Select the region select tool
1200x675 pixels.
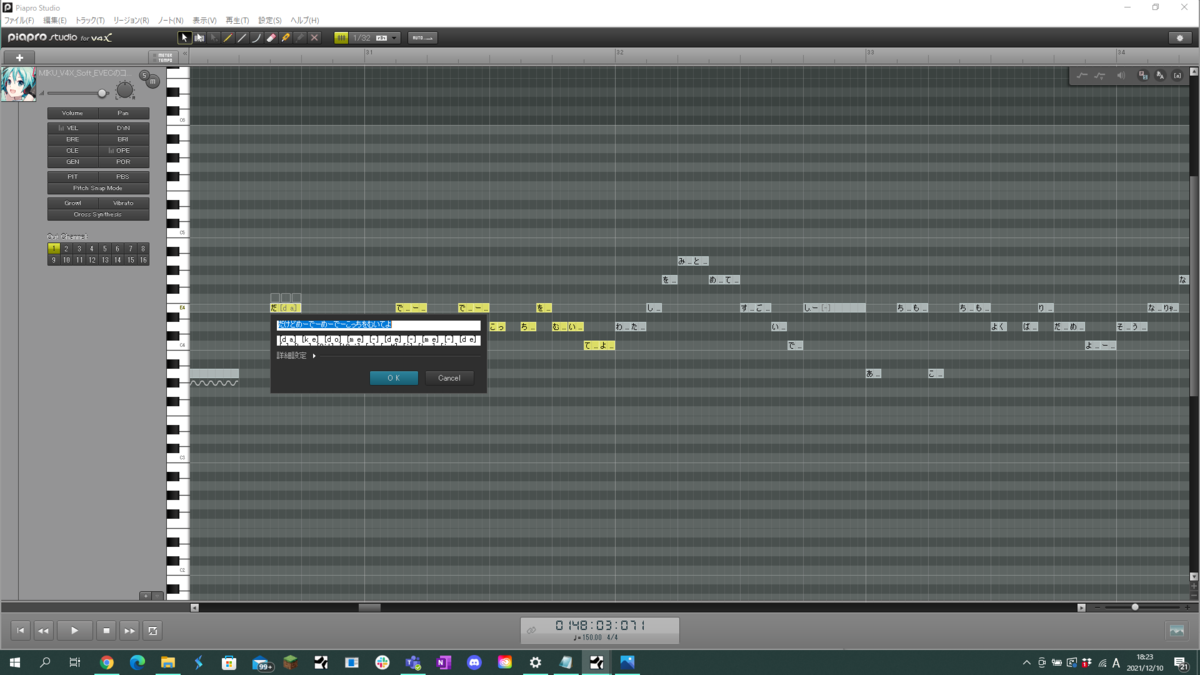click(x=199, y=38)
